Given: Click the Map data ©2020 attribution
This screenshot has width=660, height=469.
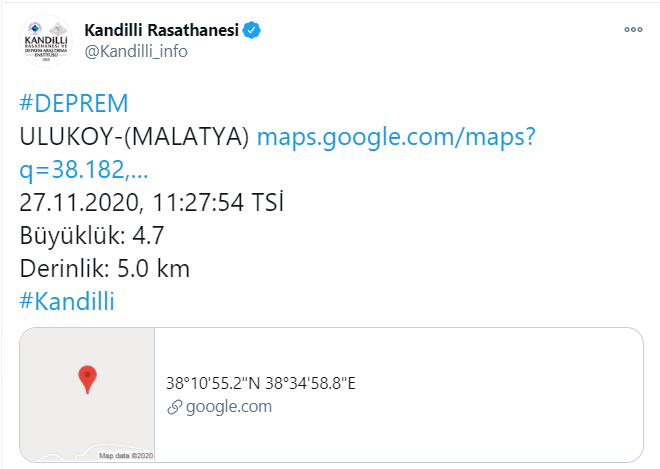Looking at the screenshot, I should pos(124,456).
